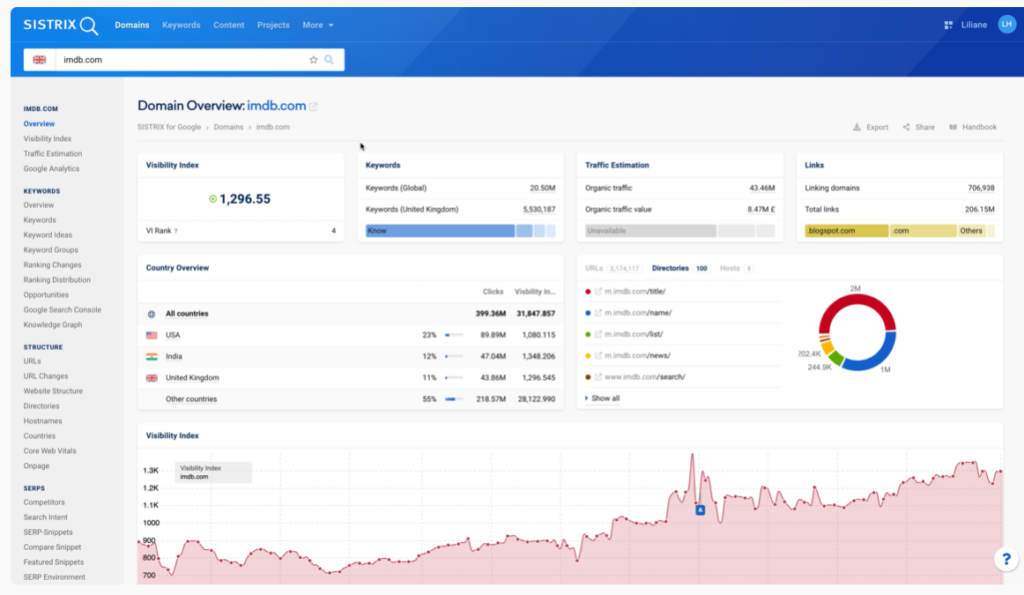This screenshot has width=1024, height=595.
Task: Click the .com links bar segment
Action: [923, 231]
